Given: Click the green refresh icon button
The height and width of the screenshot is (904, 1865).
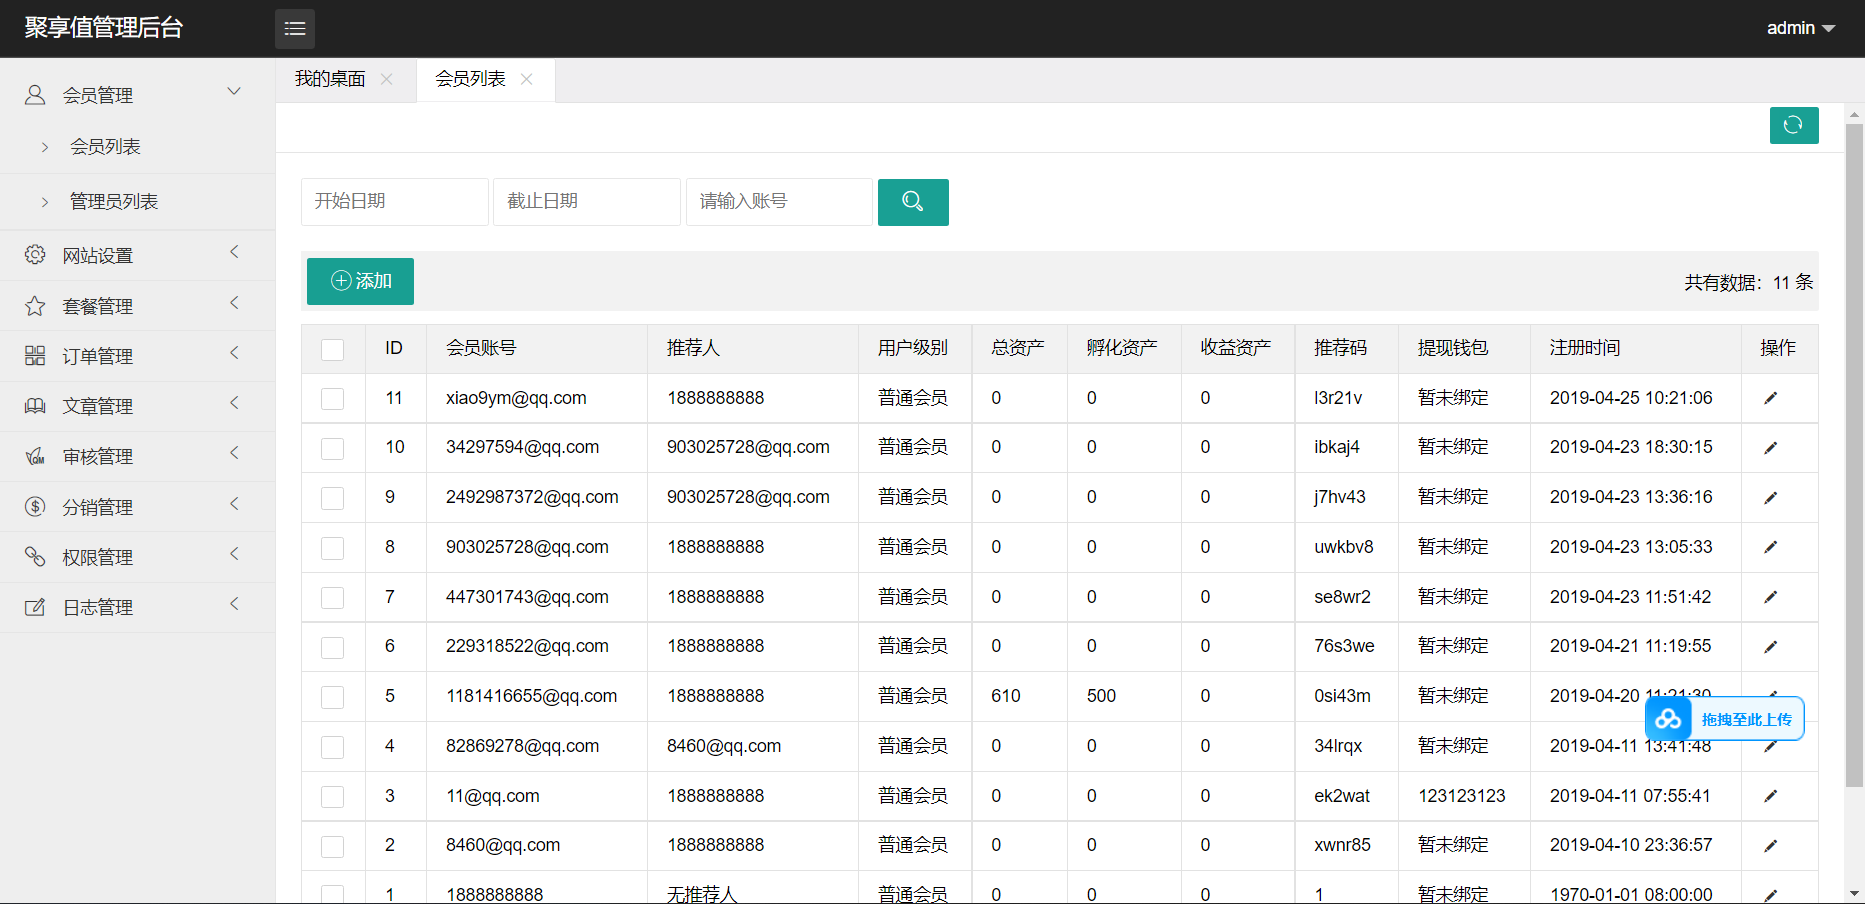Looking at the screenshot, I should point(1794,125).
